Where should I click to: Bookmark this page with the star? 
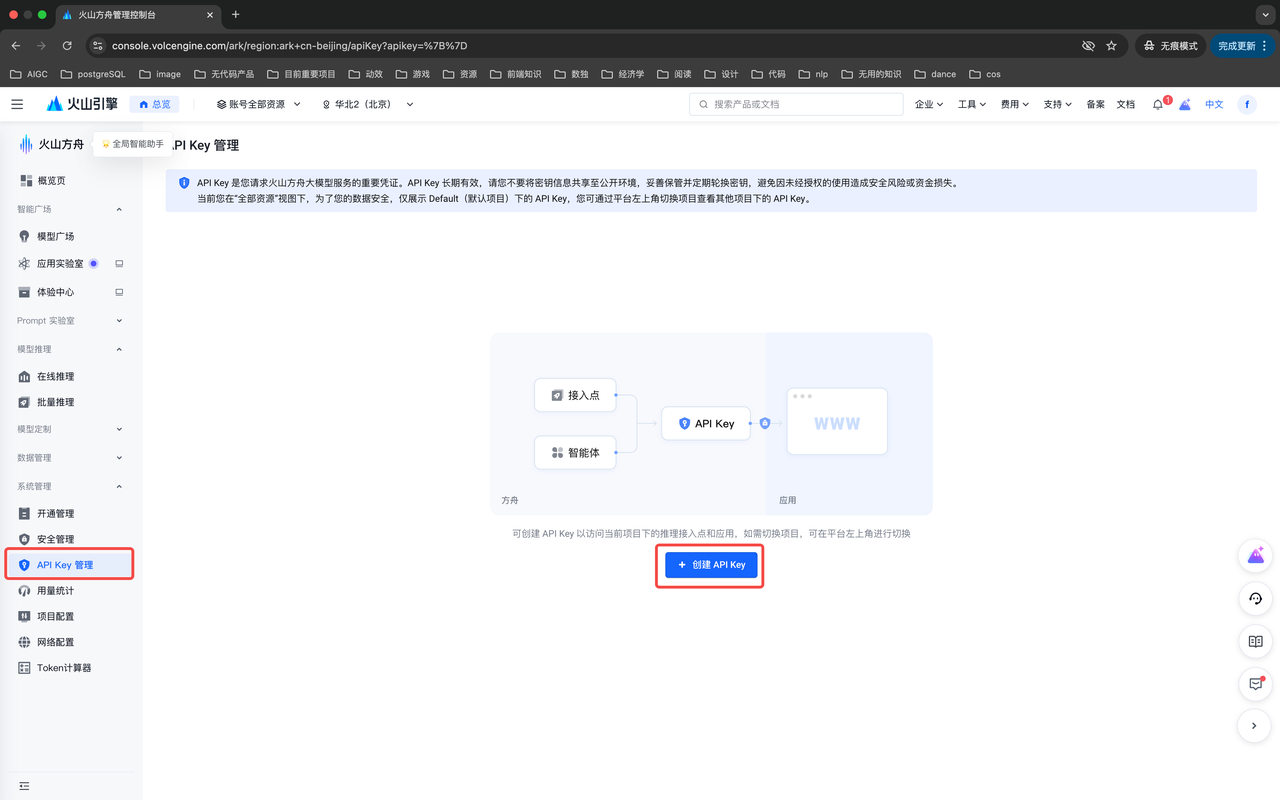[x=1111, y=46]
